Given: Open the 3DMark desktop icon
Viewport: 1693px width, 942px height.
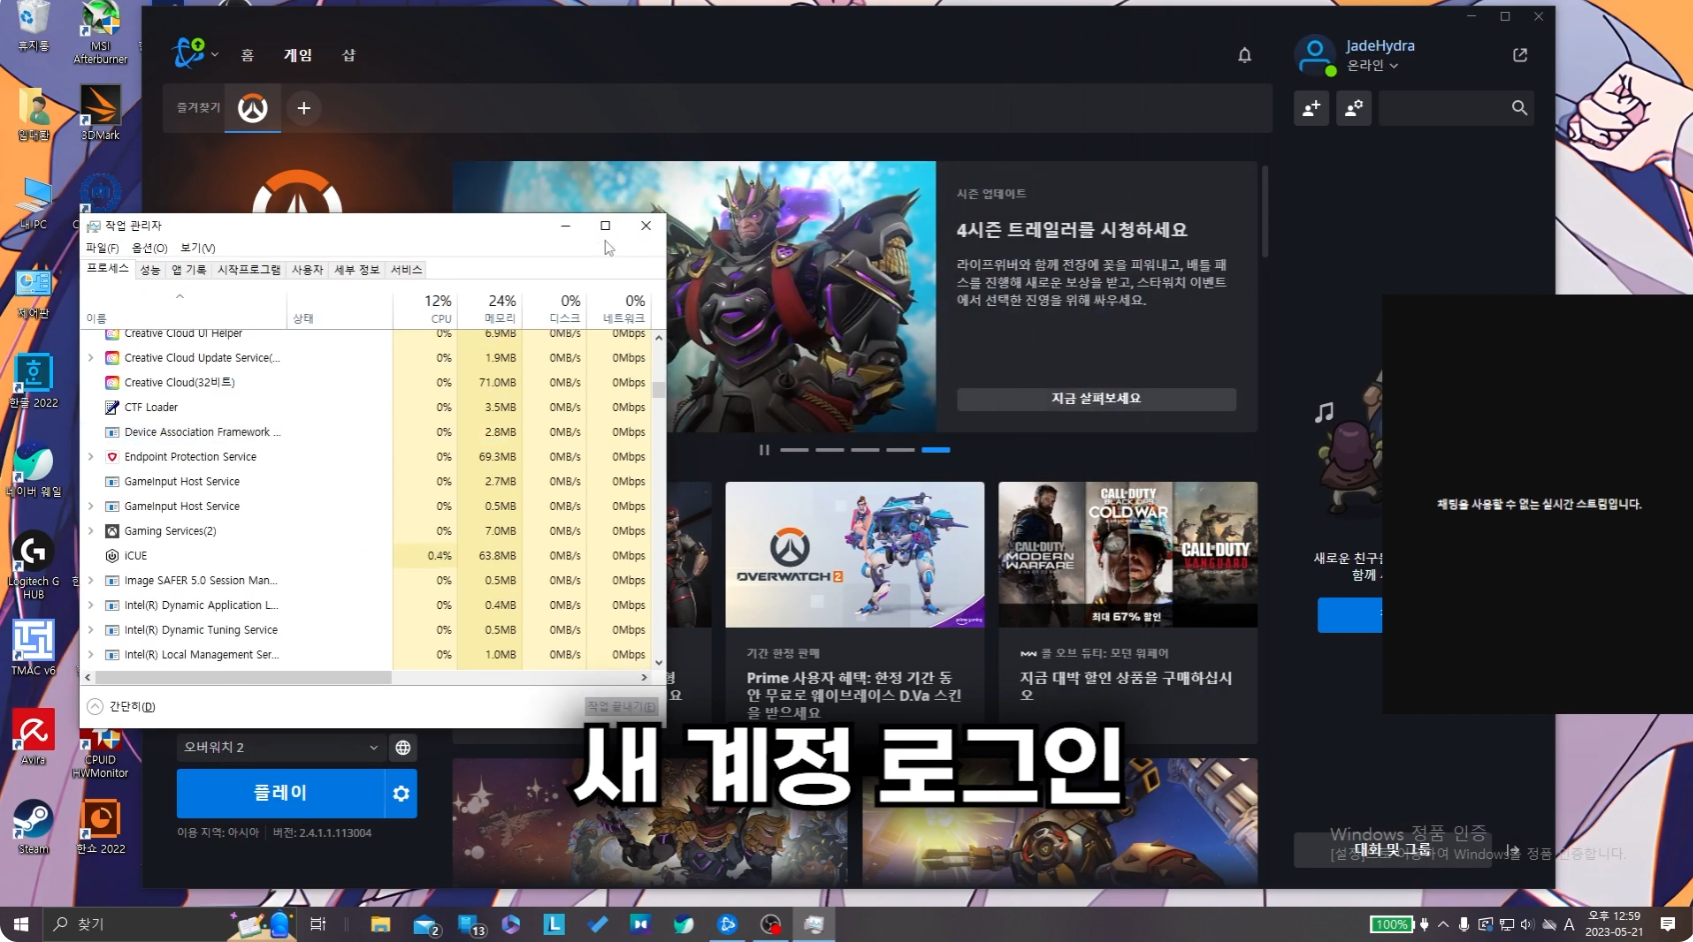Looking at the screenshot, I should [x=100, y=112].
